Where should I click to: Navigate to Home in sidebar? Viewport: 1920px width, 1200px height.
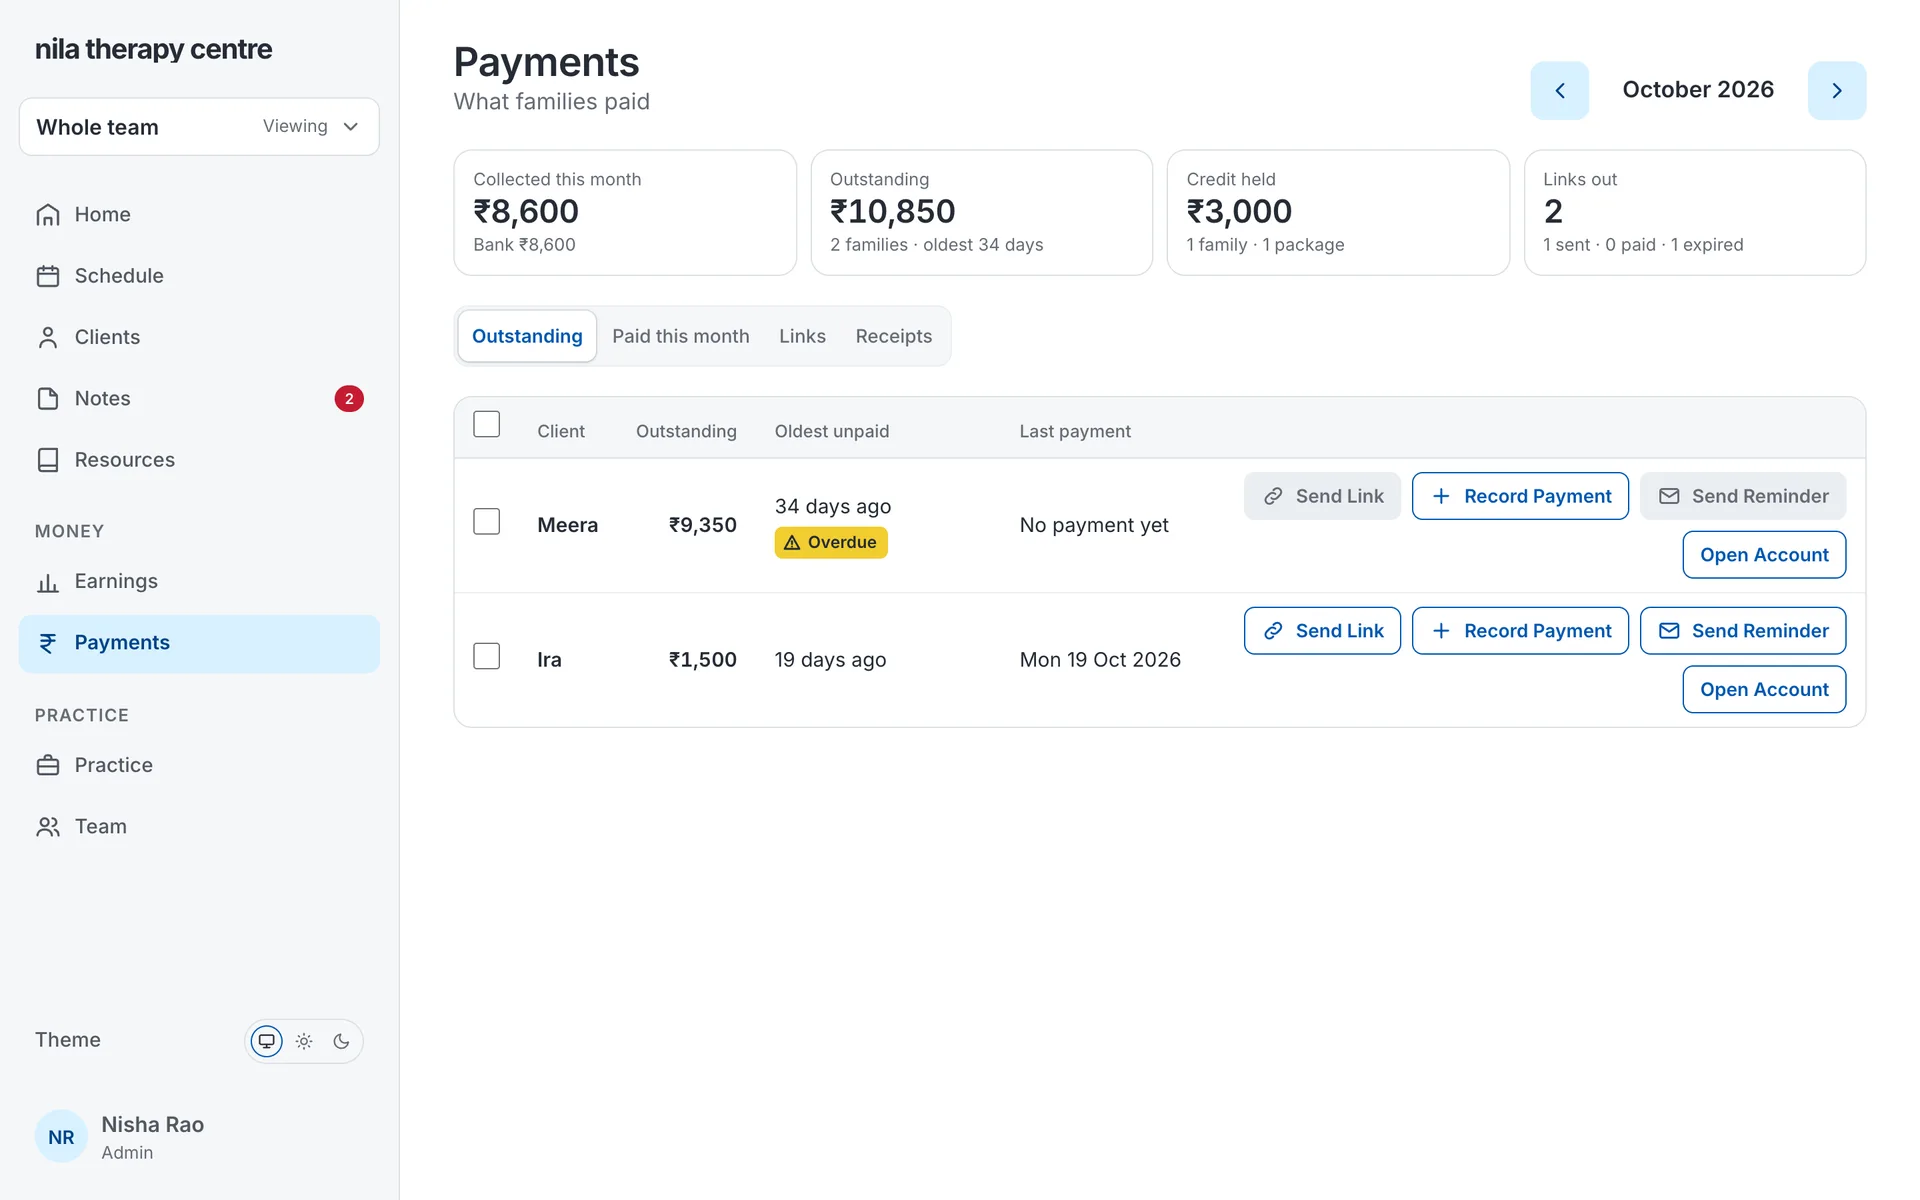pos(199,215)
